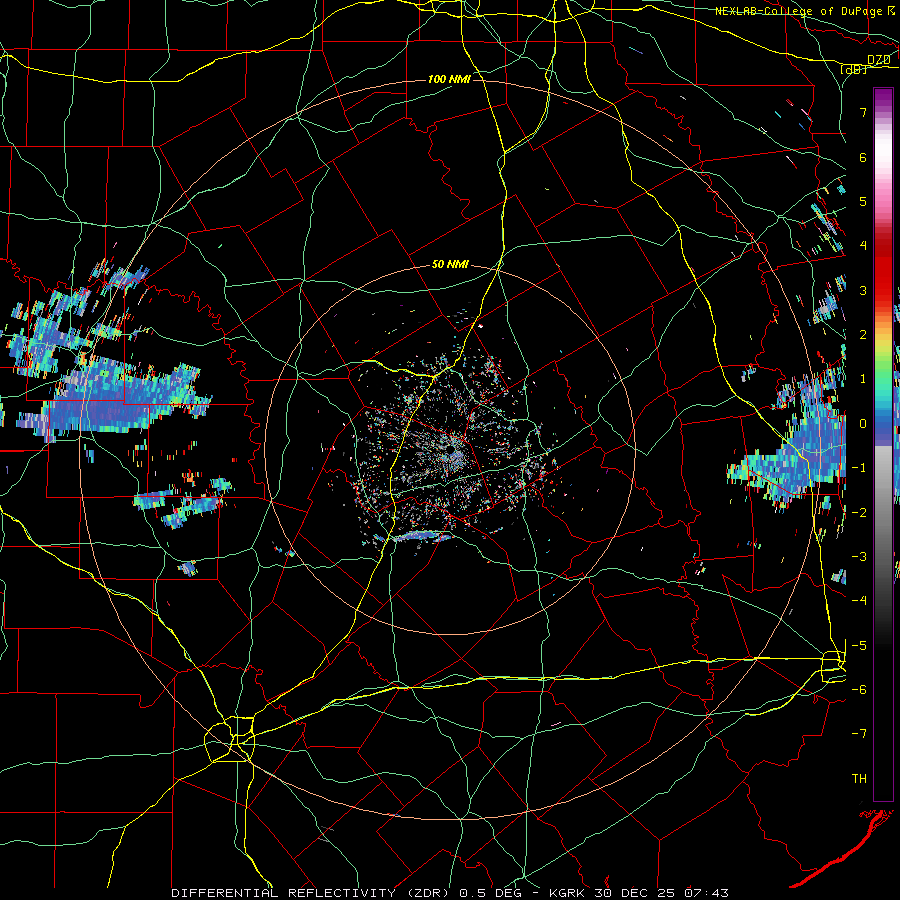Click the 1 value on the color scale
900x900 pixels.
(863, 379)
